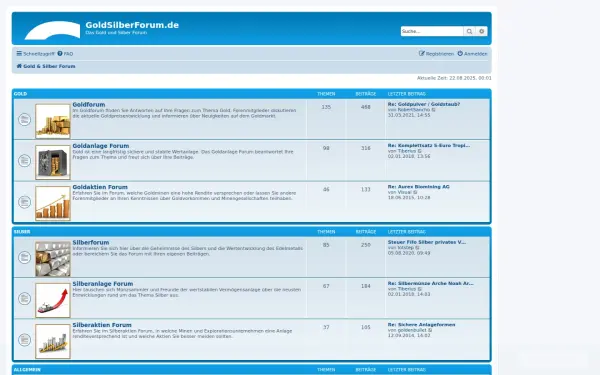Click Registrieren to sign up
600x375 pixels.
click(x=436, y=54)
